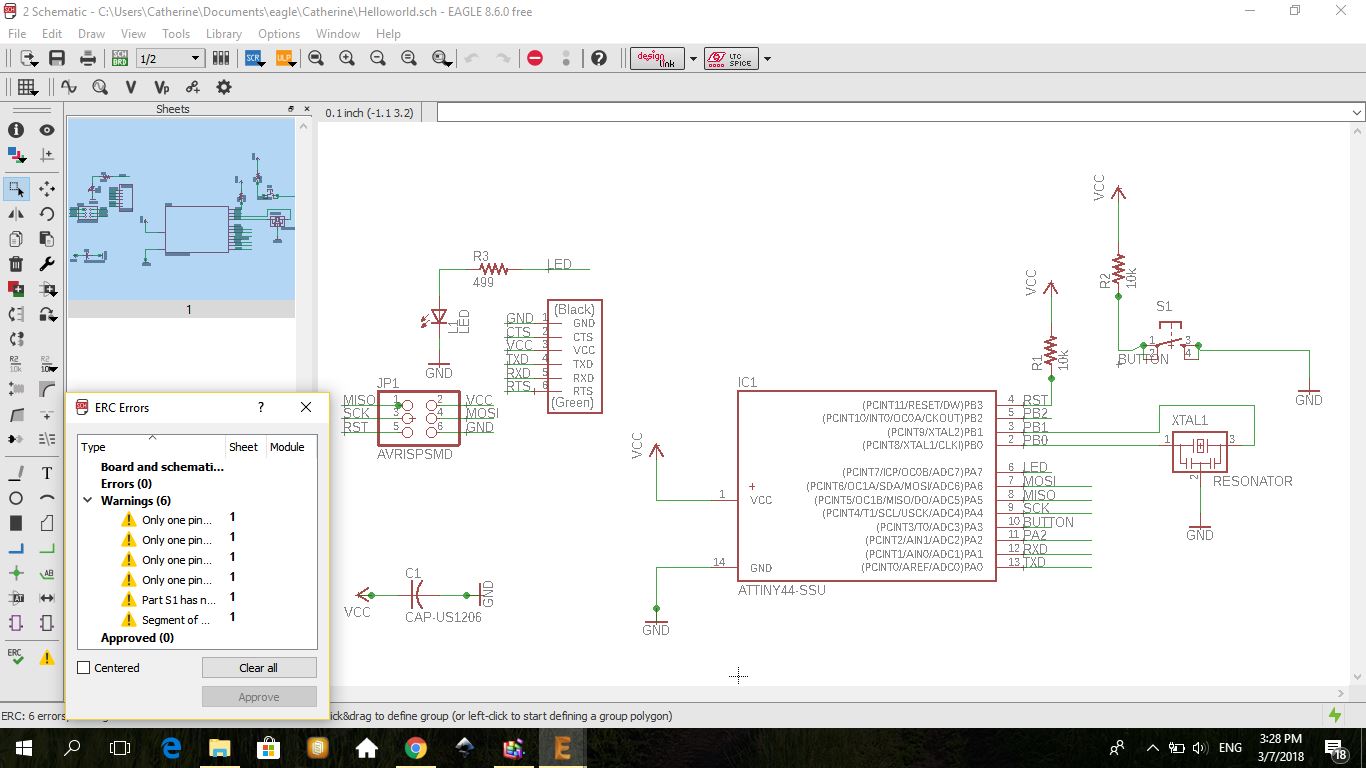This screenshot has height=768, width=1366.
Task: Enable the Centered checkbox
Action: tap(84, 668)
